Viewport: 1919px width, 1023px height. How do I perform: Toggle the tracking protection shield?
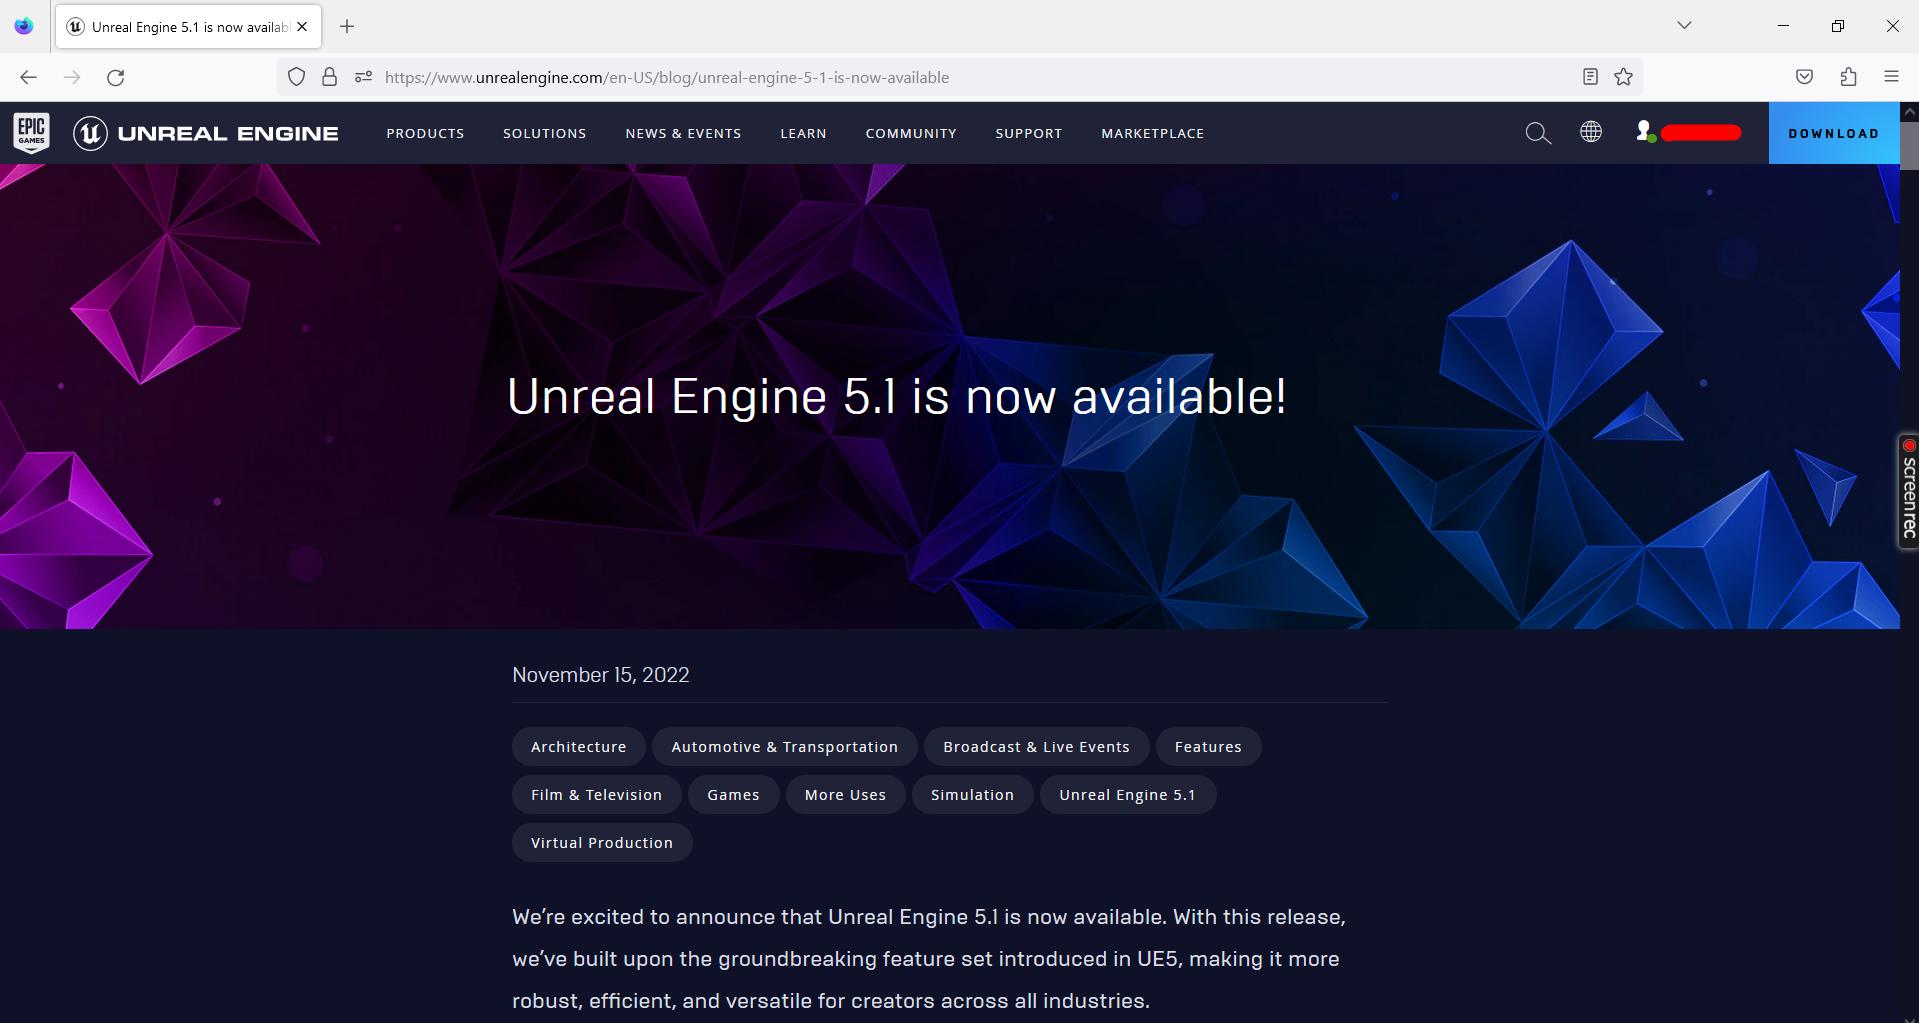click(296, 76)
